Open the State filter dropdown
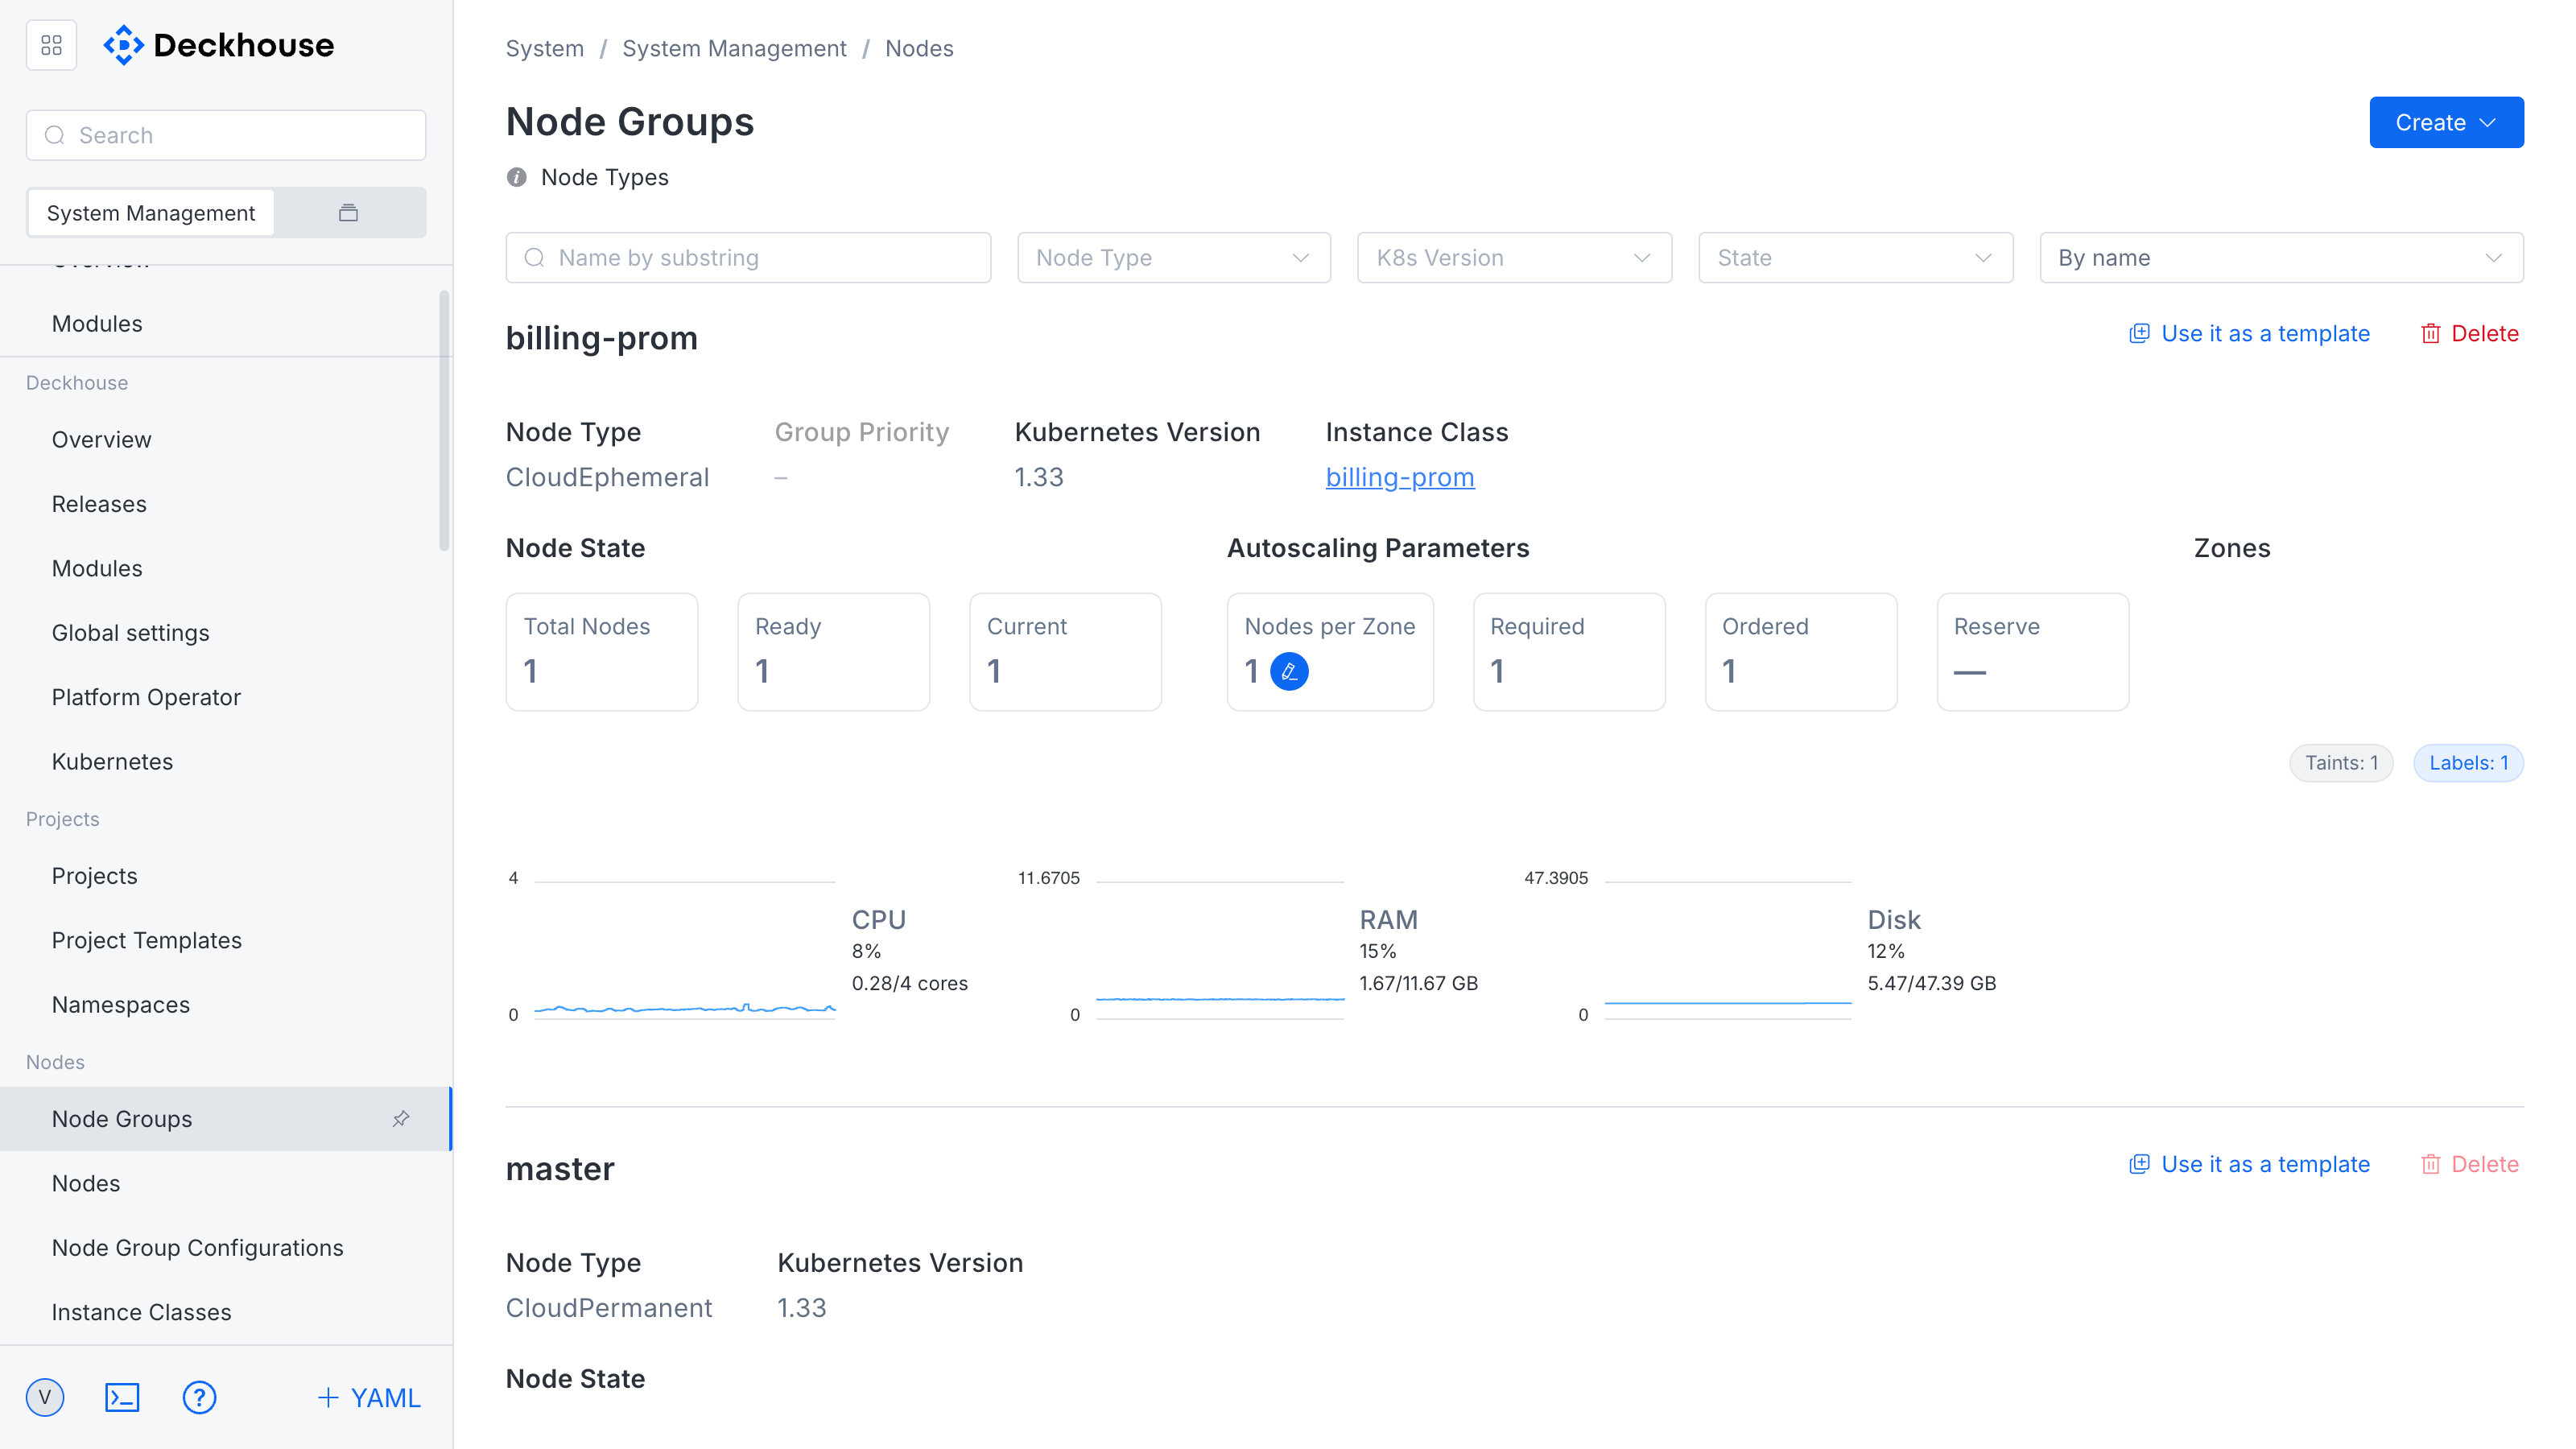The image size is (2576, 1449). 1855,258
